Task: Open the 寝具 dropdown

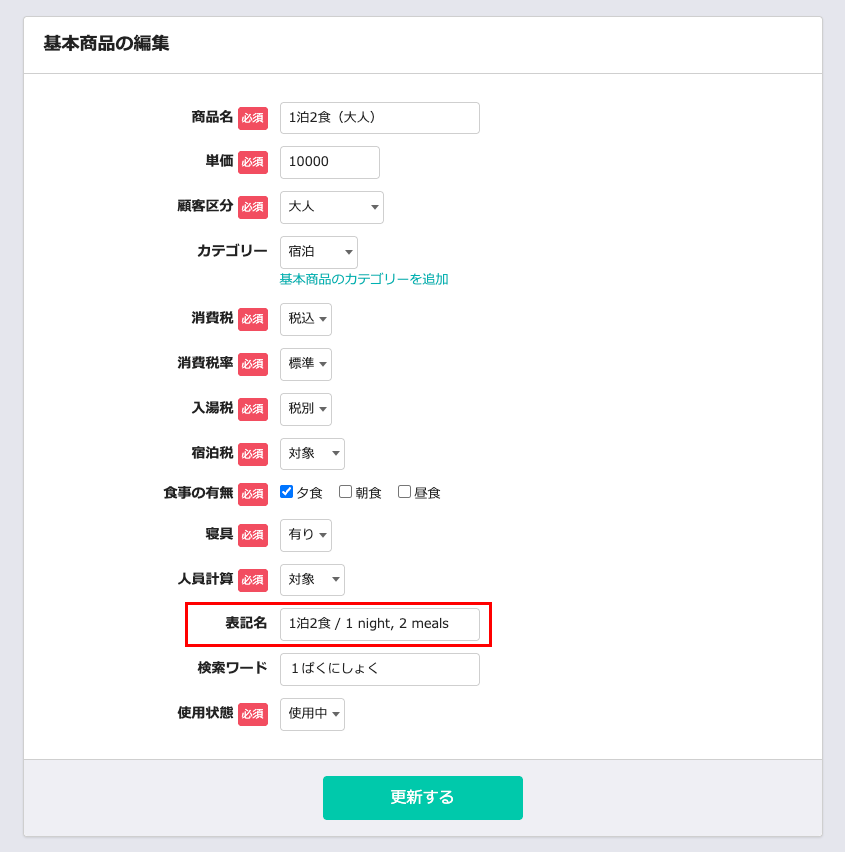Action: (305, 535)
